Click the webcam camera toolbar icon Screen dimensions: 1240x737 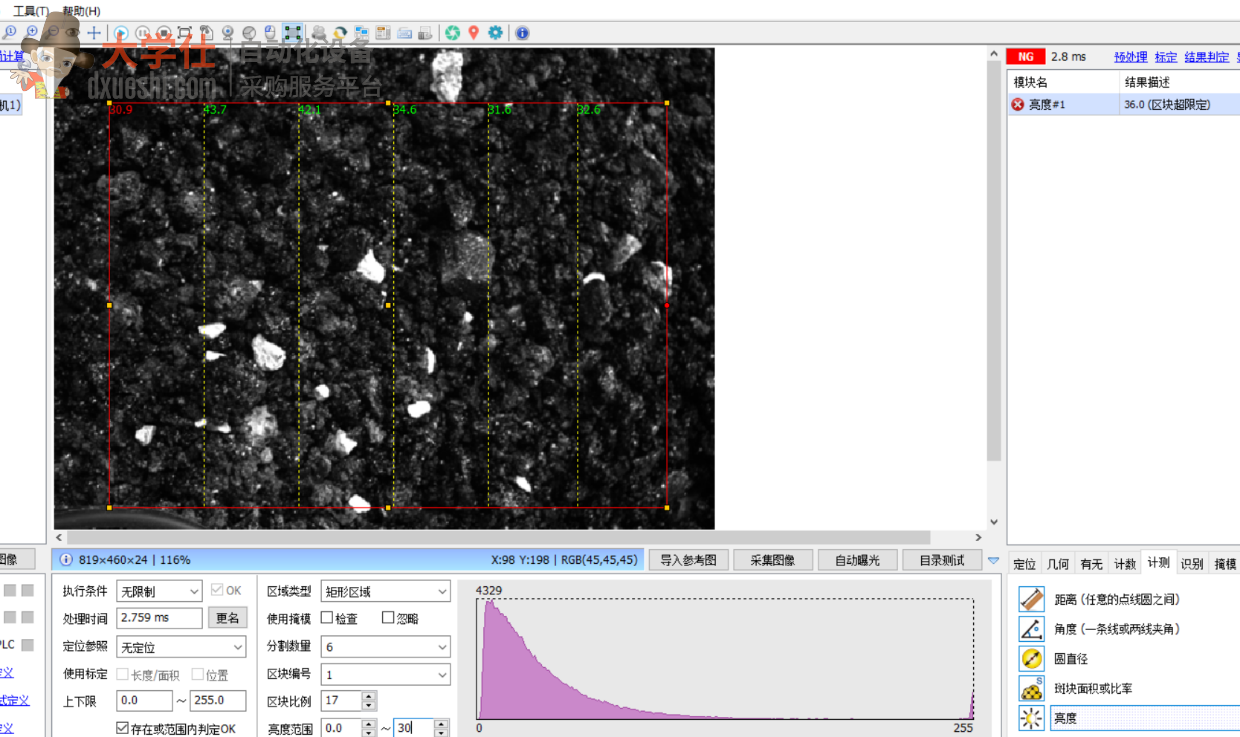pyautogui.click(x=227, y=33)
